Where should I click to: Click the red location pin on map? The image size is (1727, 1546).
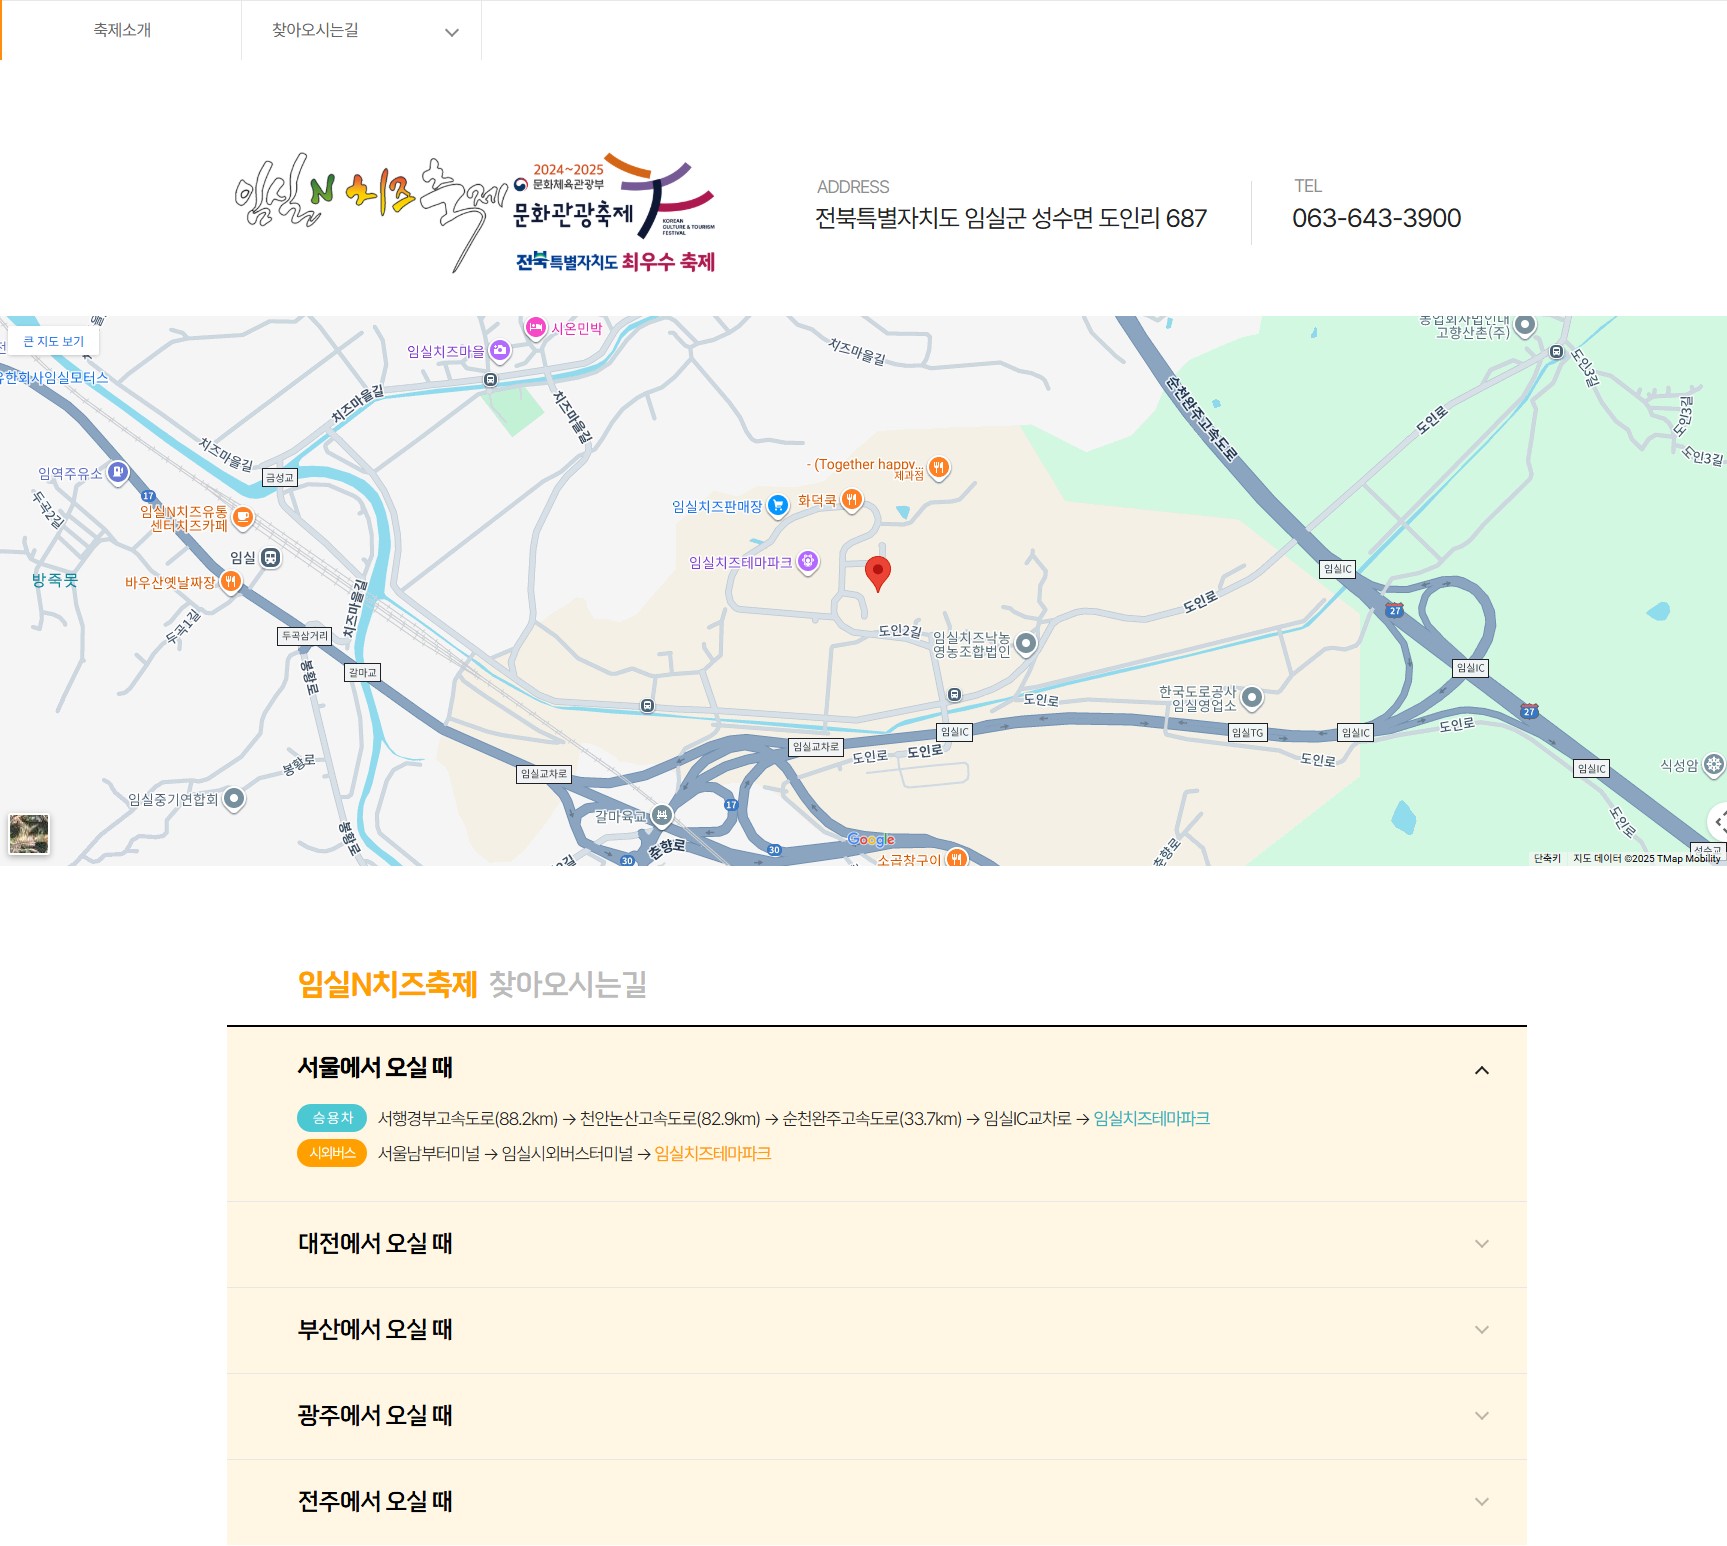point(878,573)
